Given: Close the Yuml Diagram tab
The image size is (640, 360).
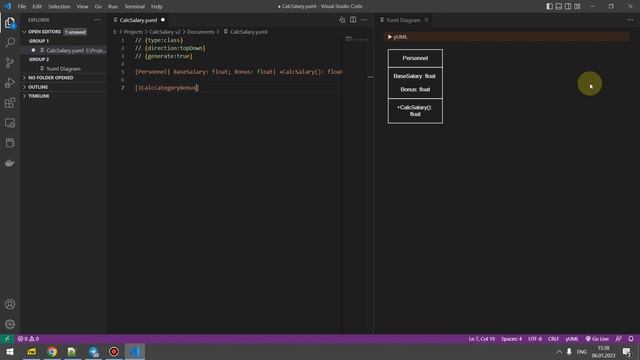Looking at the screenshot, I should [427, 20].
